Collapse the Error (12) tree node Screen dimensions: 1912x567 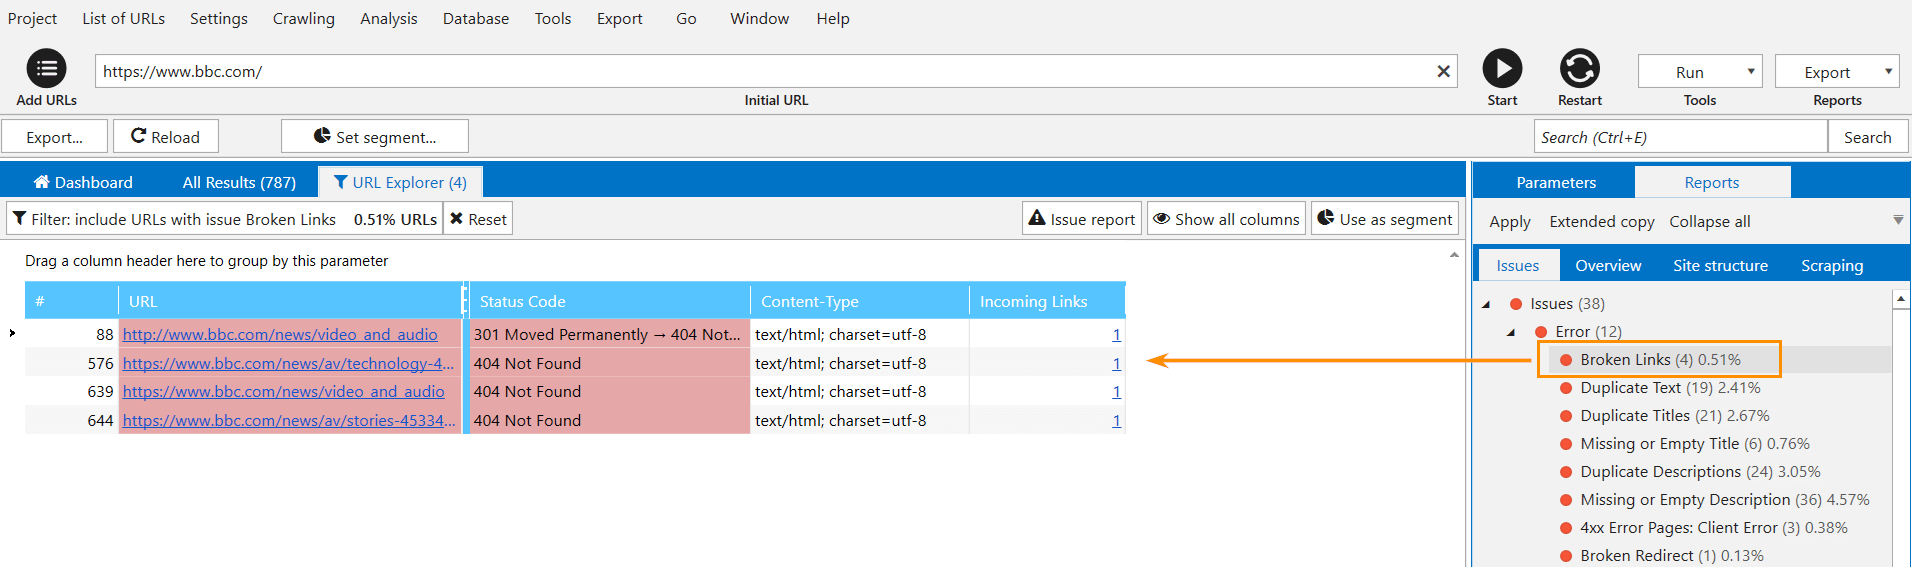coord(1511,332)
